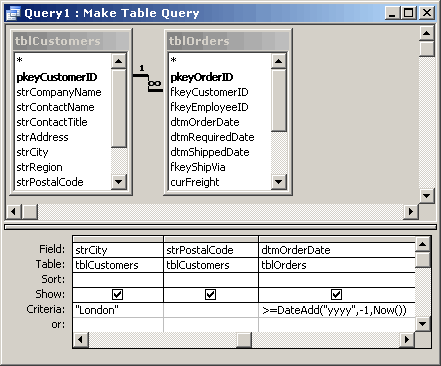
Task: Minimize the Query1 window
Action: pos(392,13)
